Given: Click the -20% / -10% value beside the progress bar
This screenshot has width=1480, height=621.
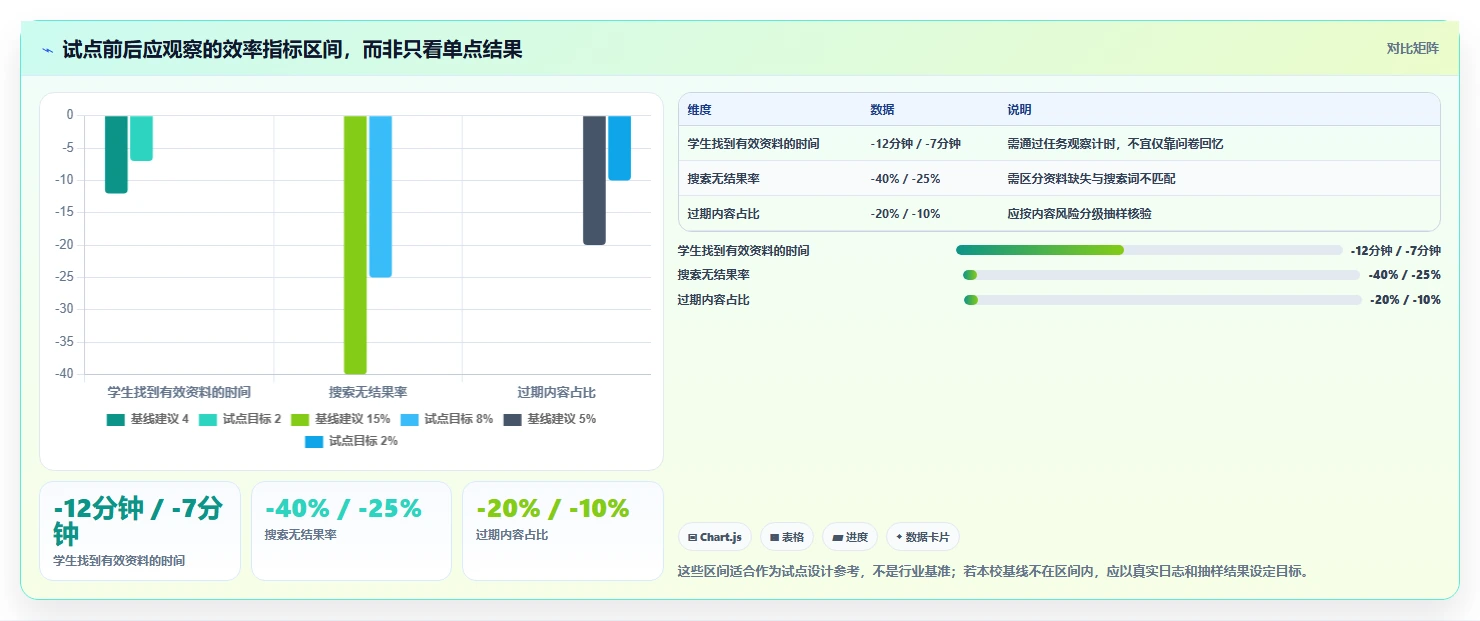Looking at the screenshot, I should click(1405, 300).
